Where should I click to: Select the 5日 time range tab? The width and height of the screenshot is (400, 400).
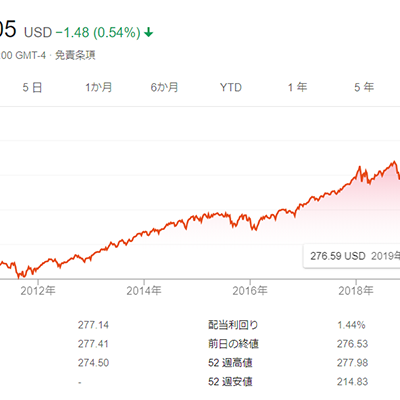[32, 88]
